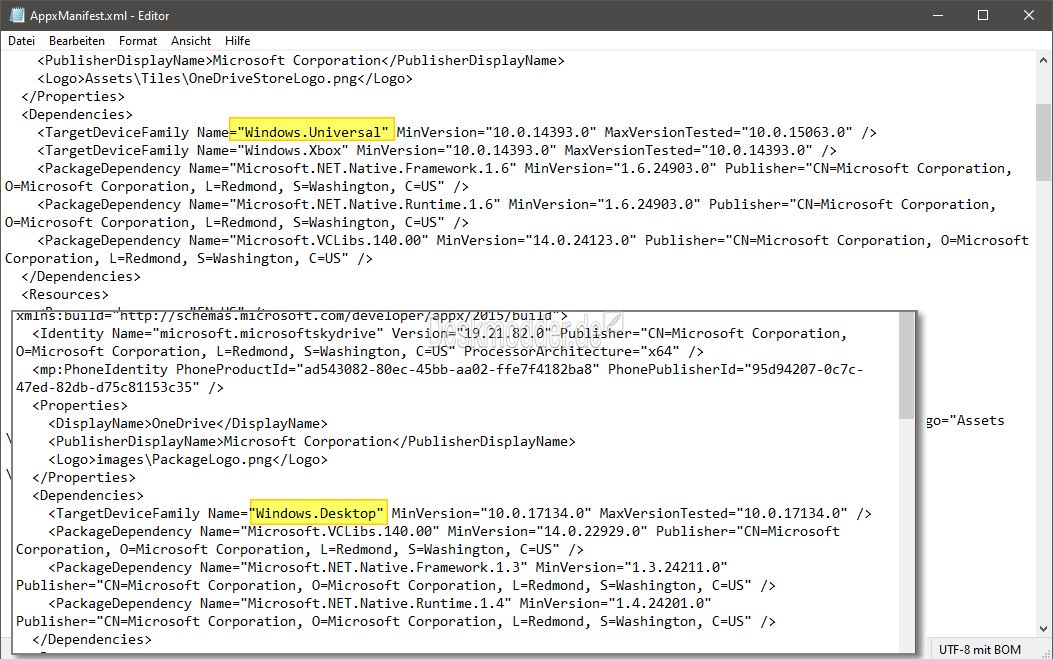Open the Format menu
This screenshot has height=659, width=1053.
tap(138, 41)
